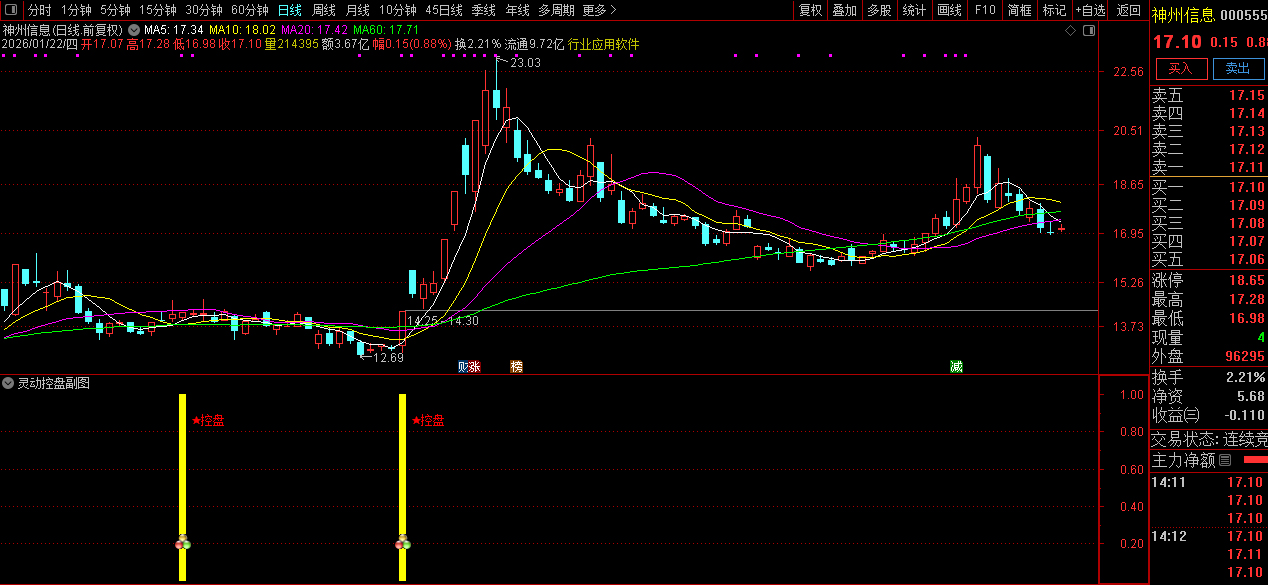Screen dimensions: 1268x585
Task: Click the MA60: 17.71 indicator label
Action: 386,30
